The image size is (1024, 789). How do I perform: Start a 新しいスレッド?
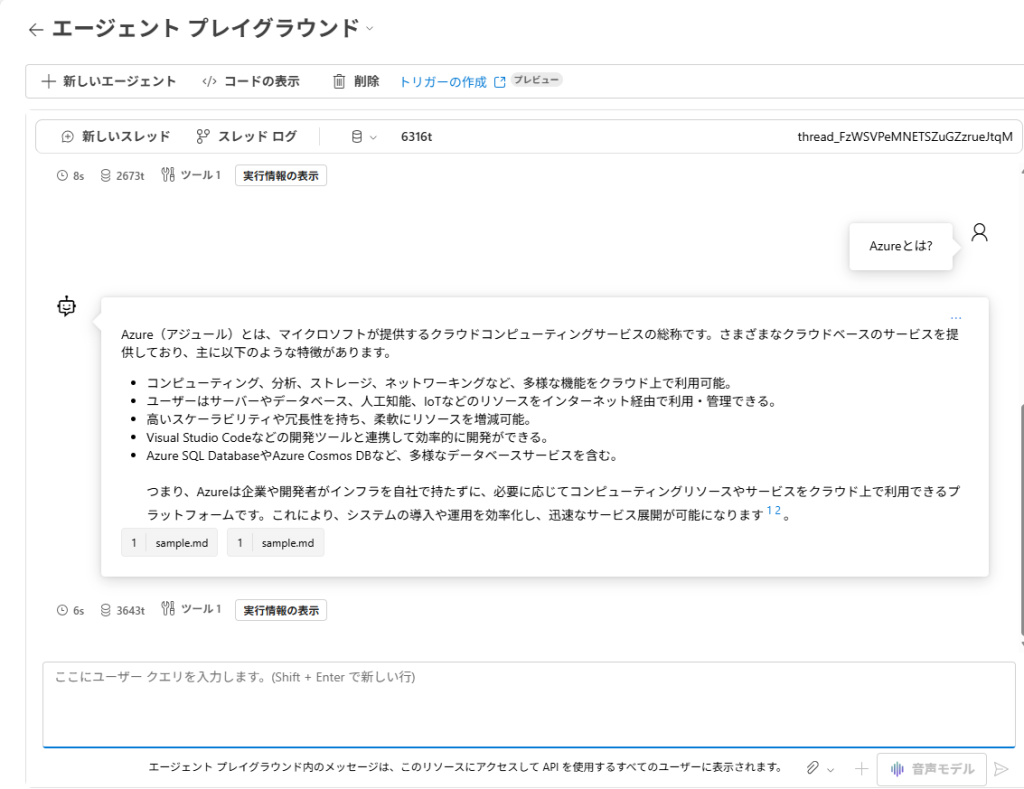coord(115,136)
